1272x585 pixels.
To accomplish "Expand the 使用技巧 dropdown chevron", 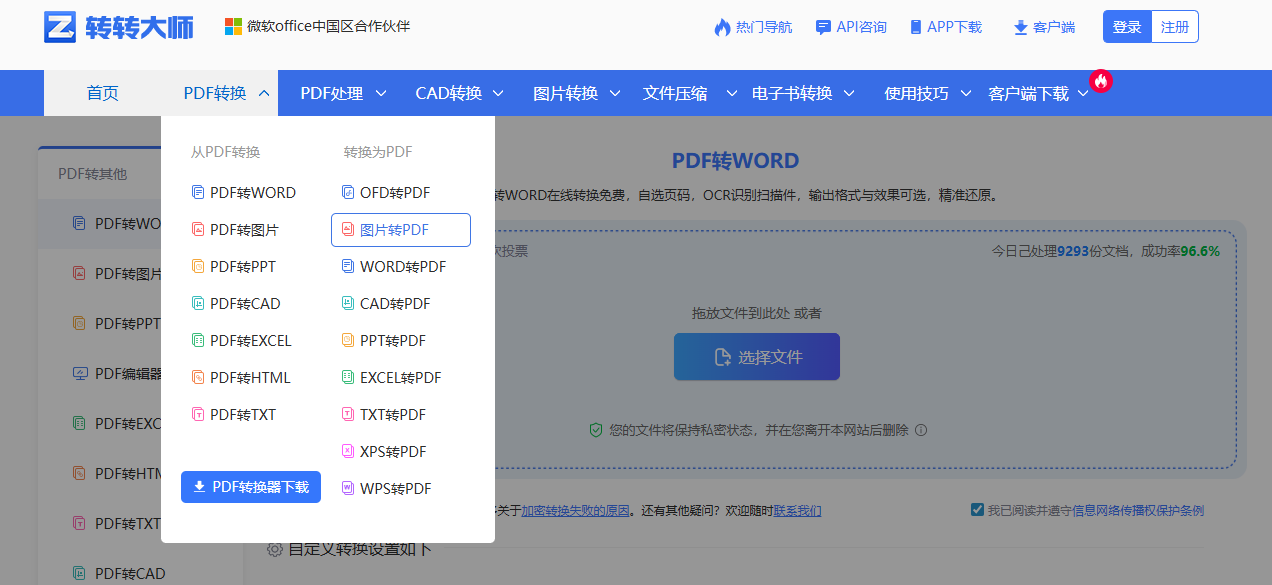I will (966, 93).
